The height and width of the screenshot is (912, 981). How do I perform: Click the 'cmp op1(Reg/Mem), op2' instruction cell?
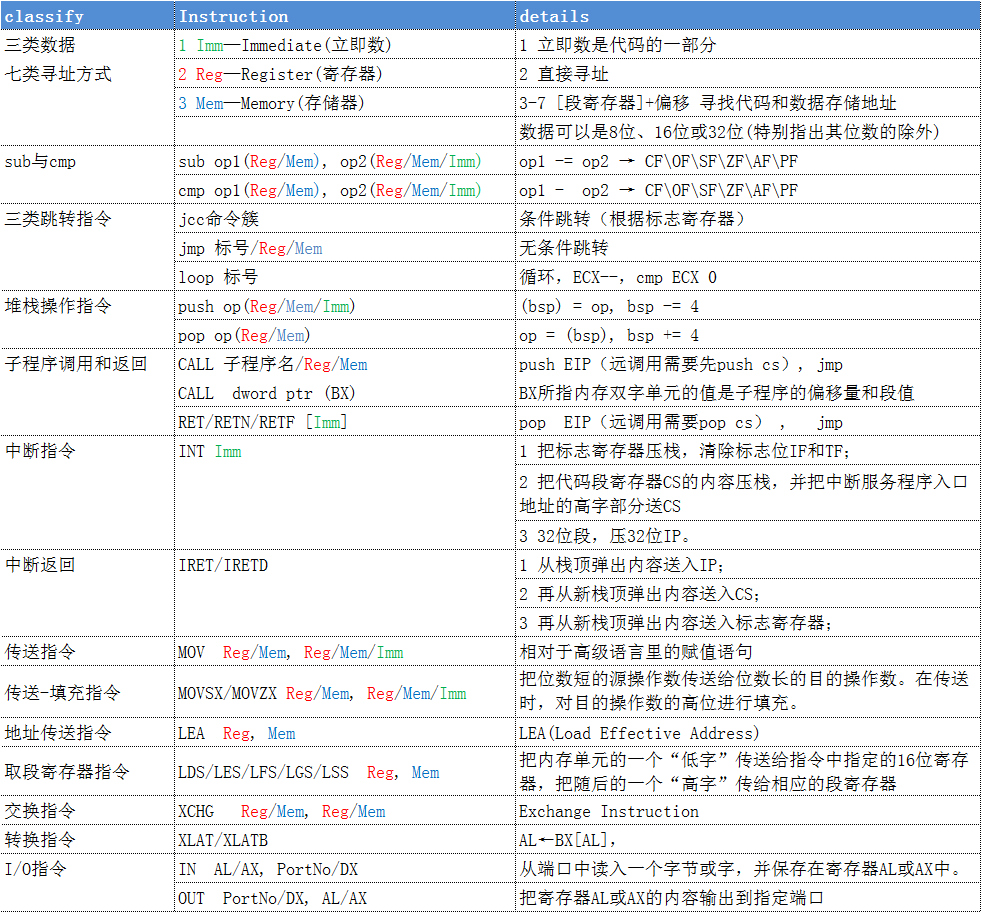(345, 190)
